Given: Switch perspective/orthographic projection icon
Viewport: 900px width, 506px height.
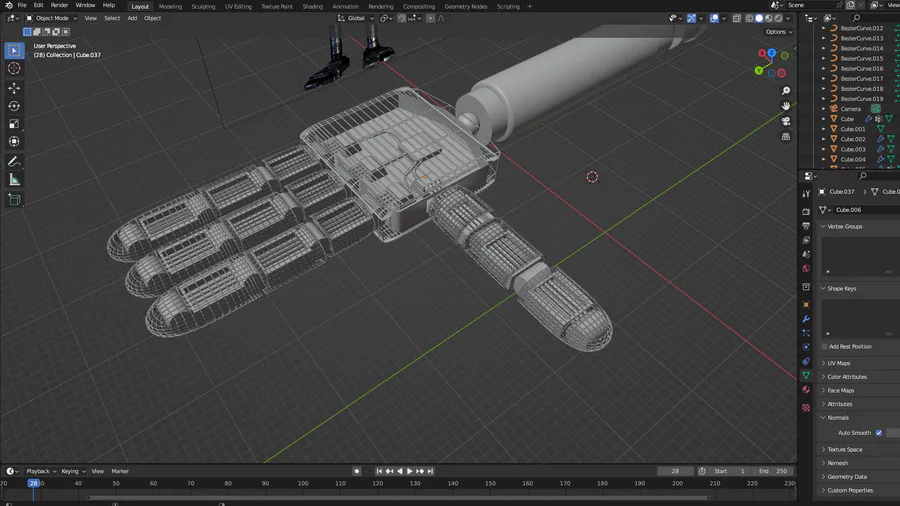Looking at the screenshot, I should (x=786, y=137).
